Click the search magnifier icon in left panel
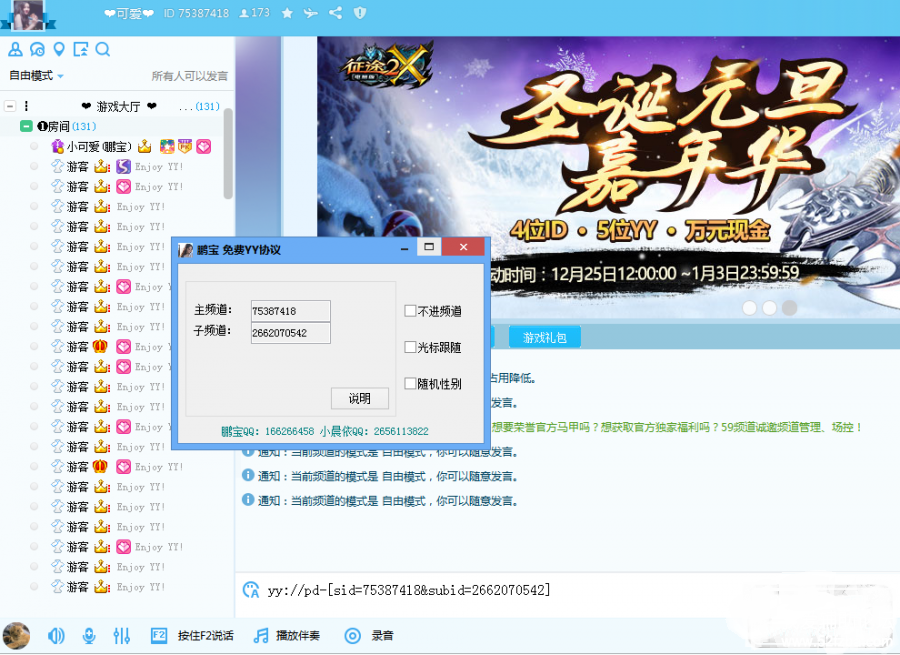 click(103, 49)
